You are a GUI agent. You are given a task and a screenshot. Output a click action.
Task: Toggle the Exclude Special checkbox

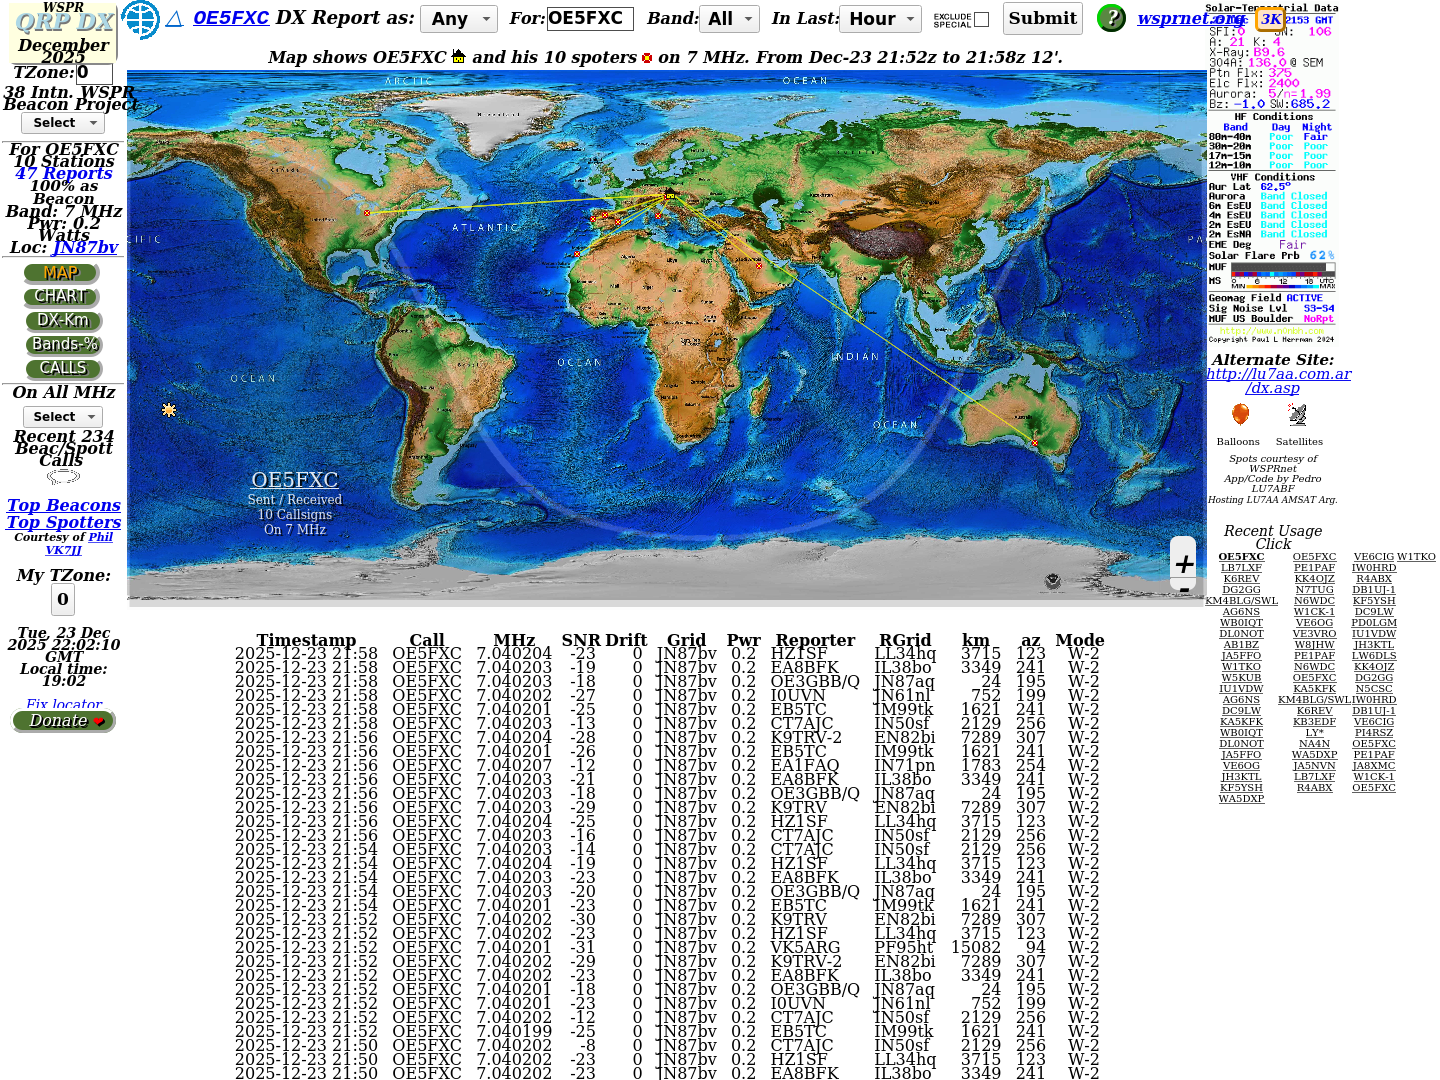coord(982,19)
